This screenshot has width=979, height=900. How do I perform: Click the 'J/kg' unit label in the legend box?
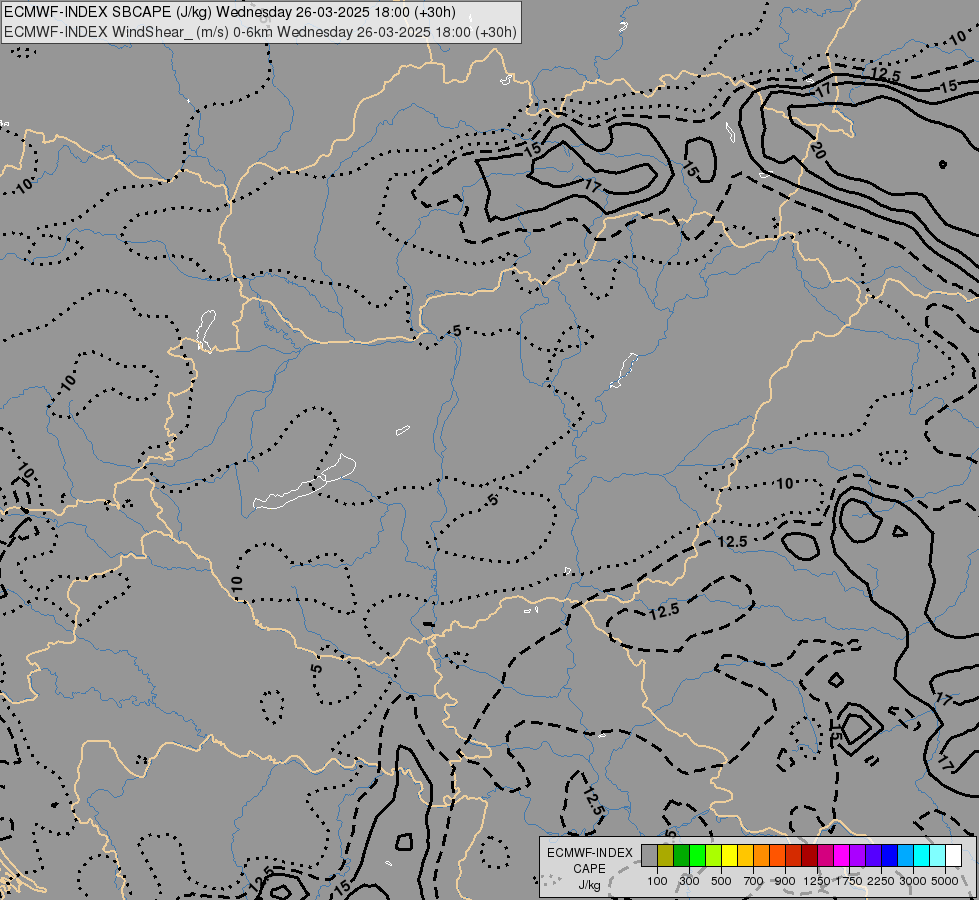[x=589, y=886]
